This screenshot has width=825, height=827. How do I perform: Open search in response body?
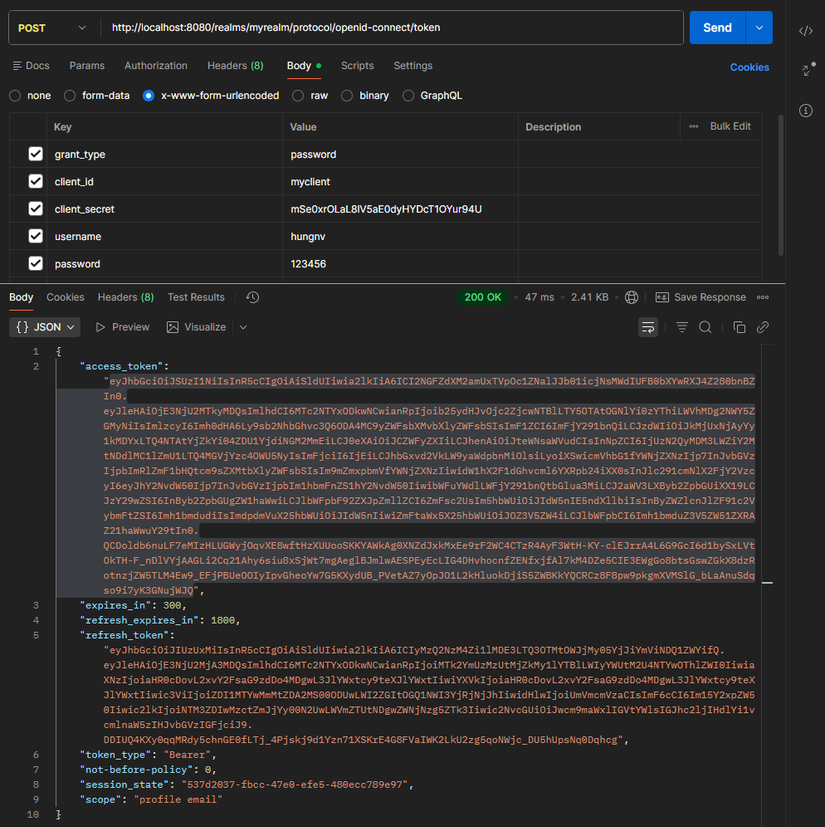pos(705,327)
